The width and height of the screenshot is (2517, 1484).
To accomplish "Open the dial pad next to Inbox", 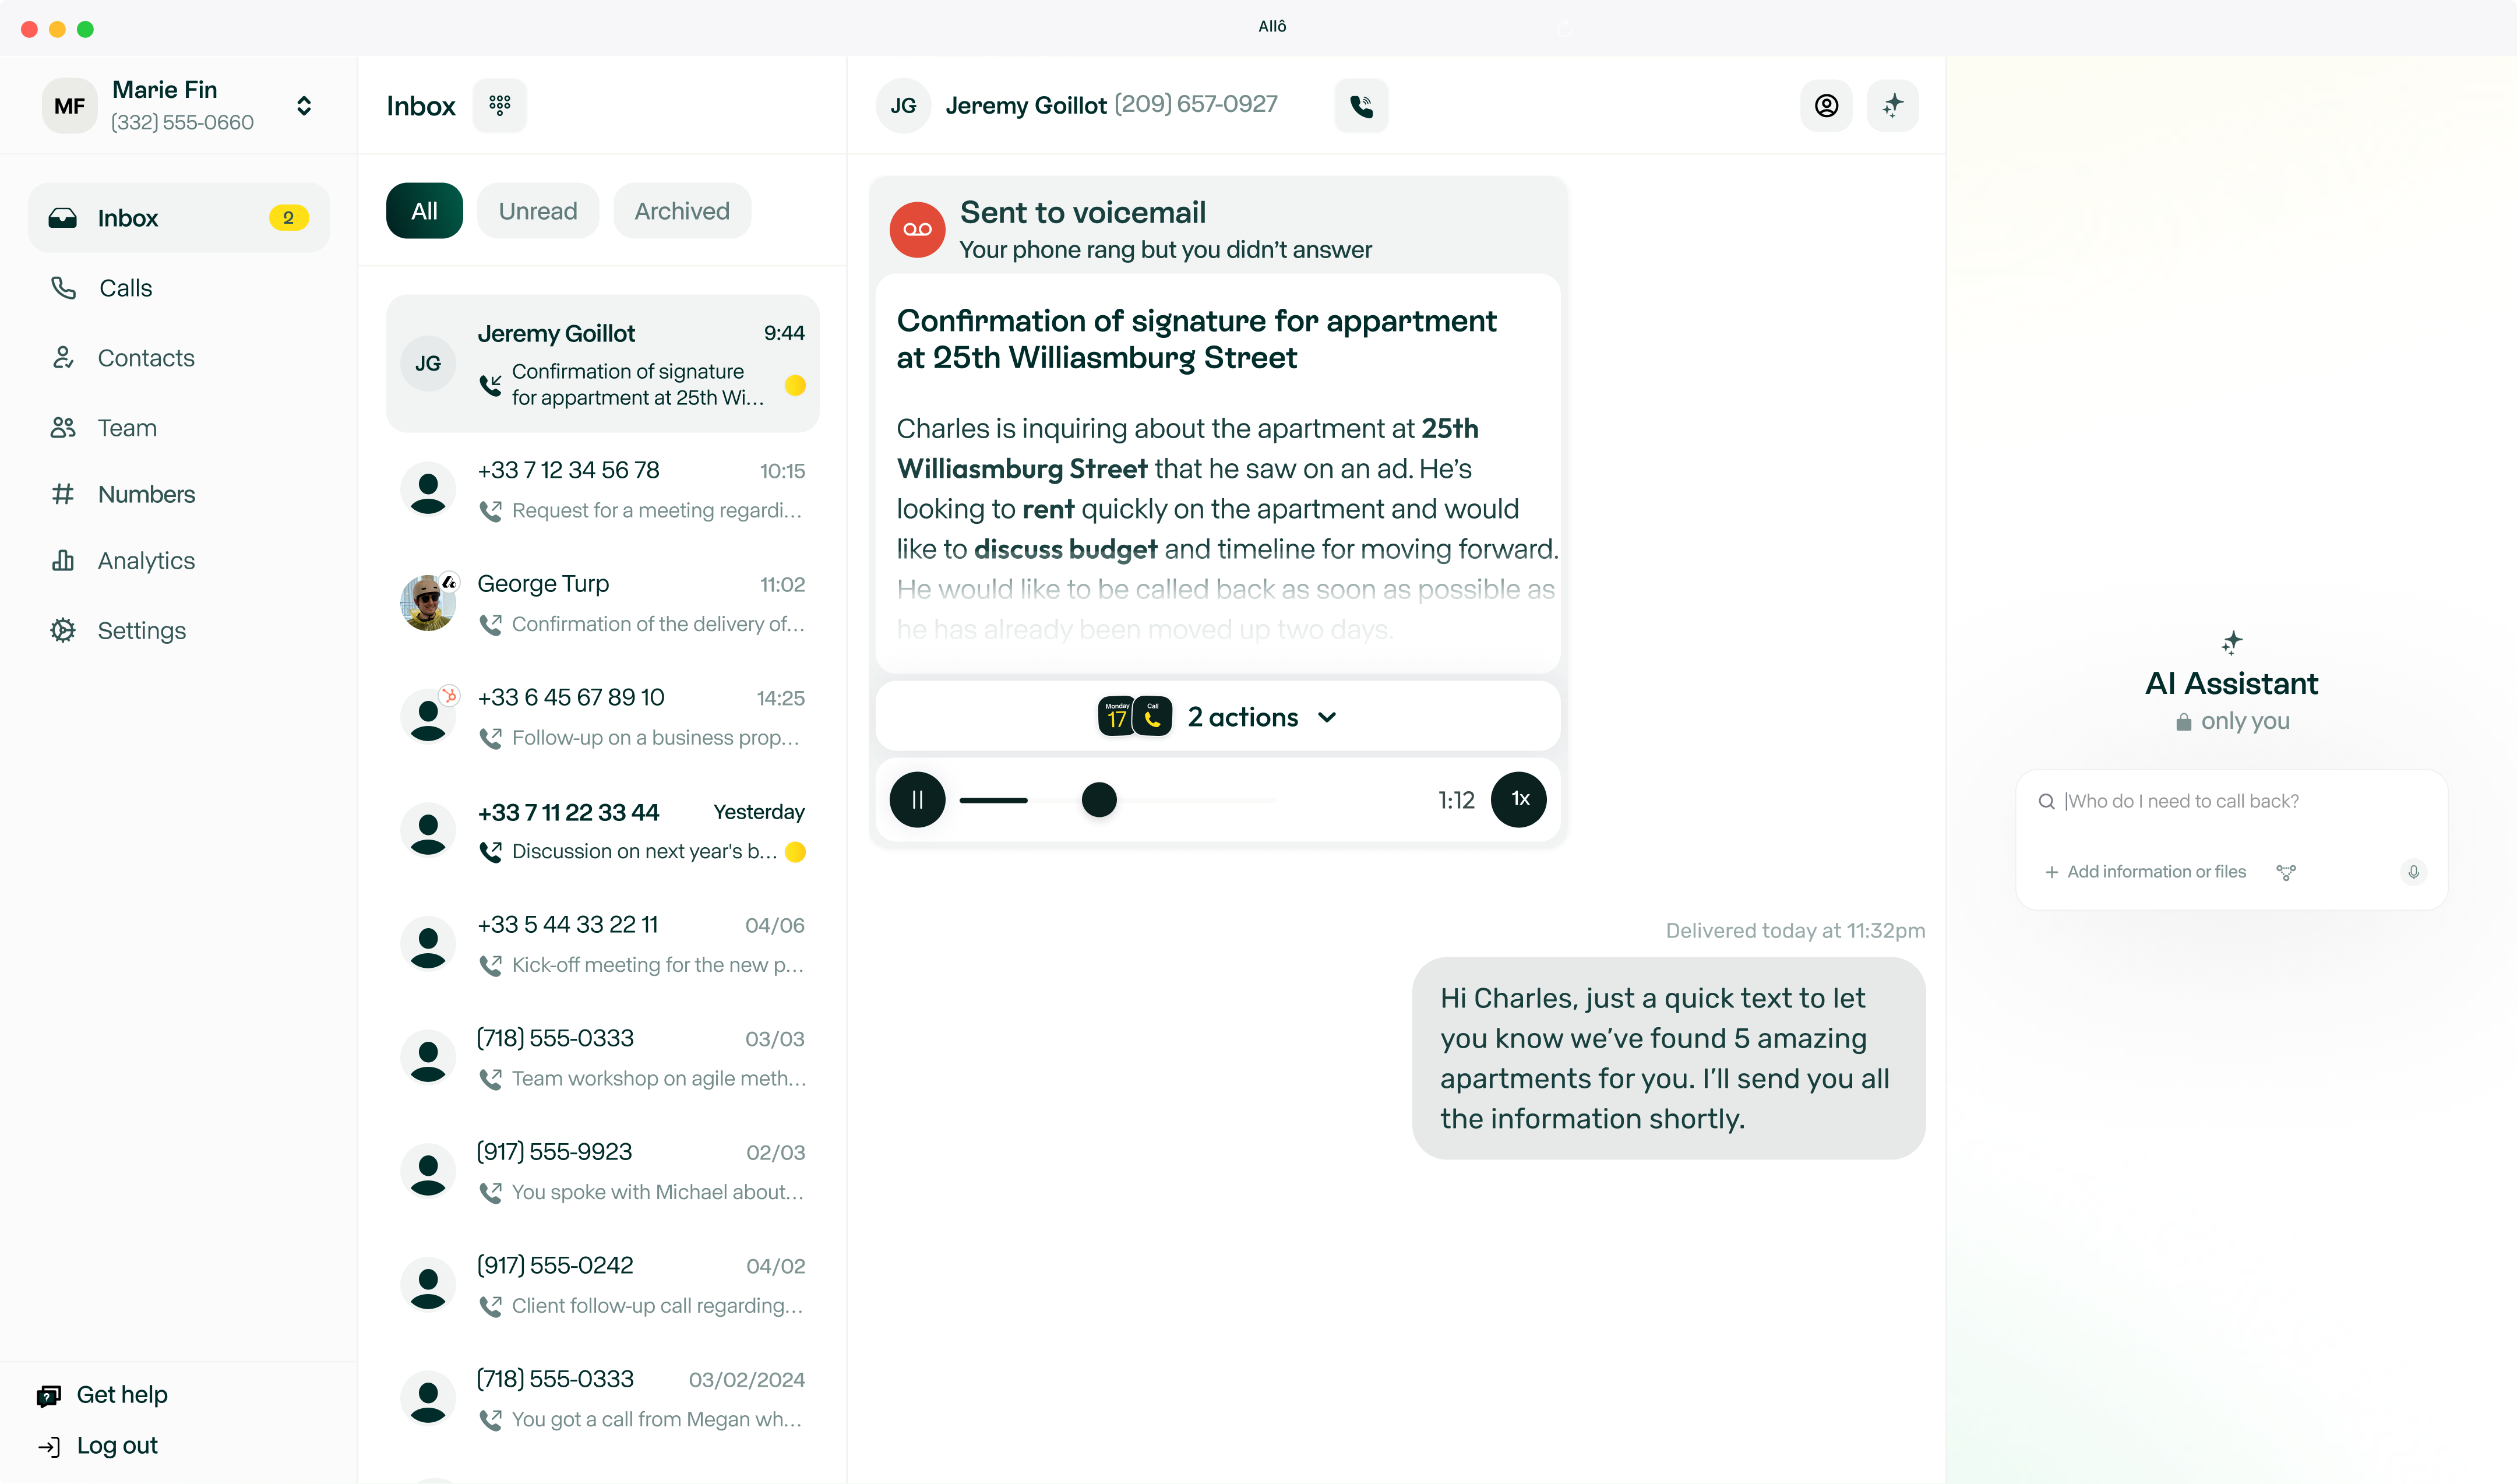I will pos(499,105).
